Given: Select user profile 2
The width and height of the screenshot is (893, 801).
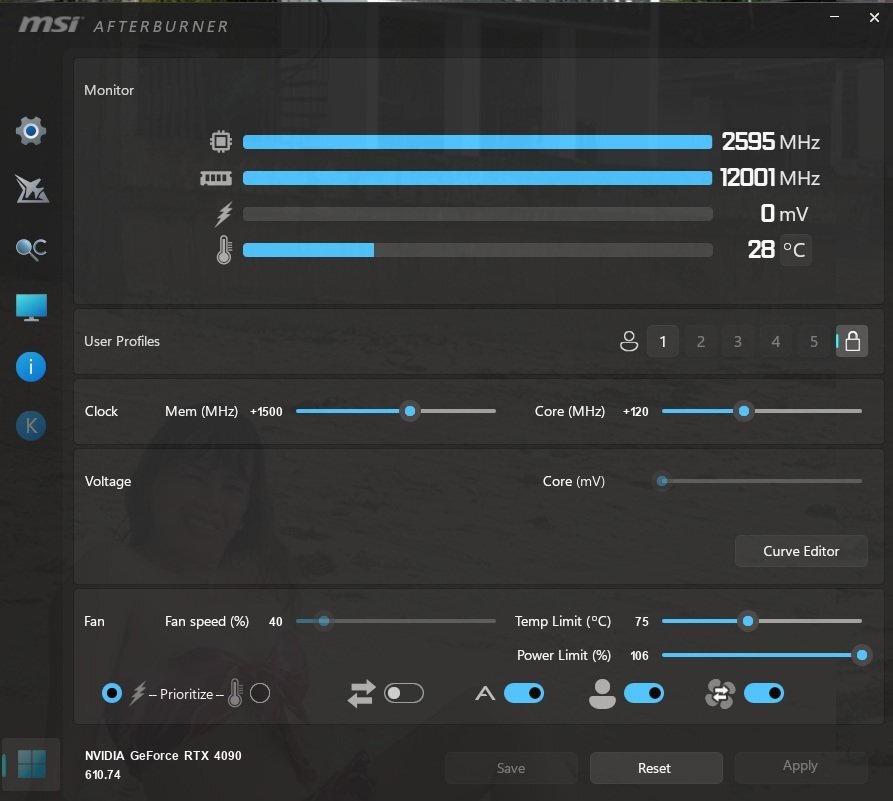Looking at the screenshot, I should click(x=701, y=341).
